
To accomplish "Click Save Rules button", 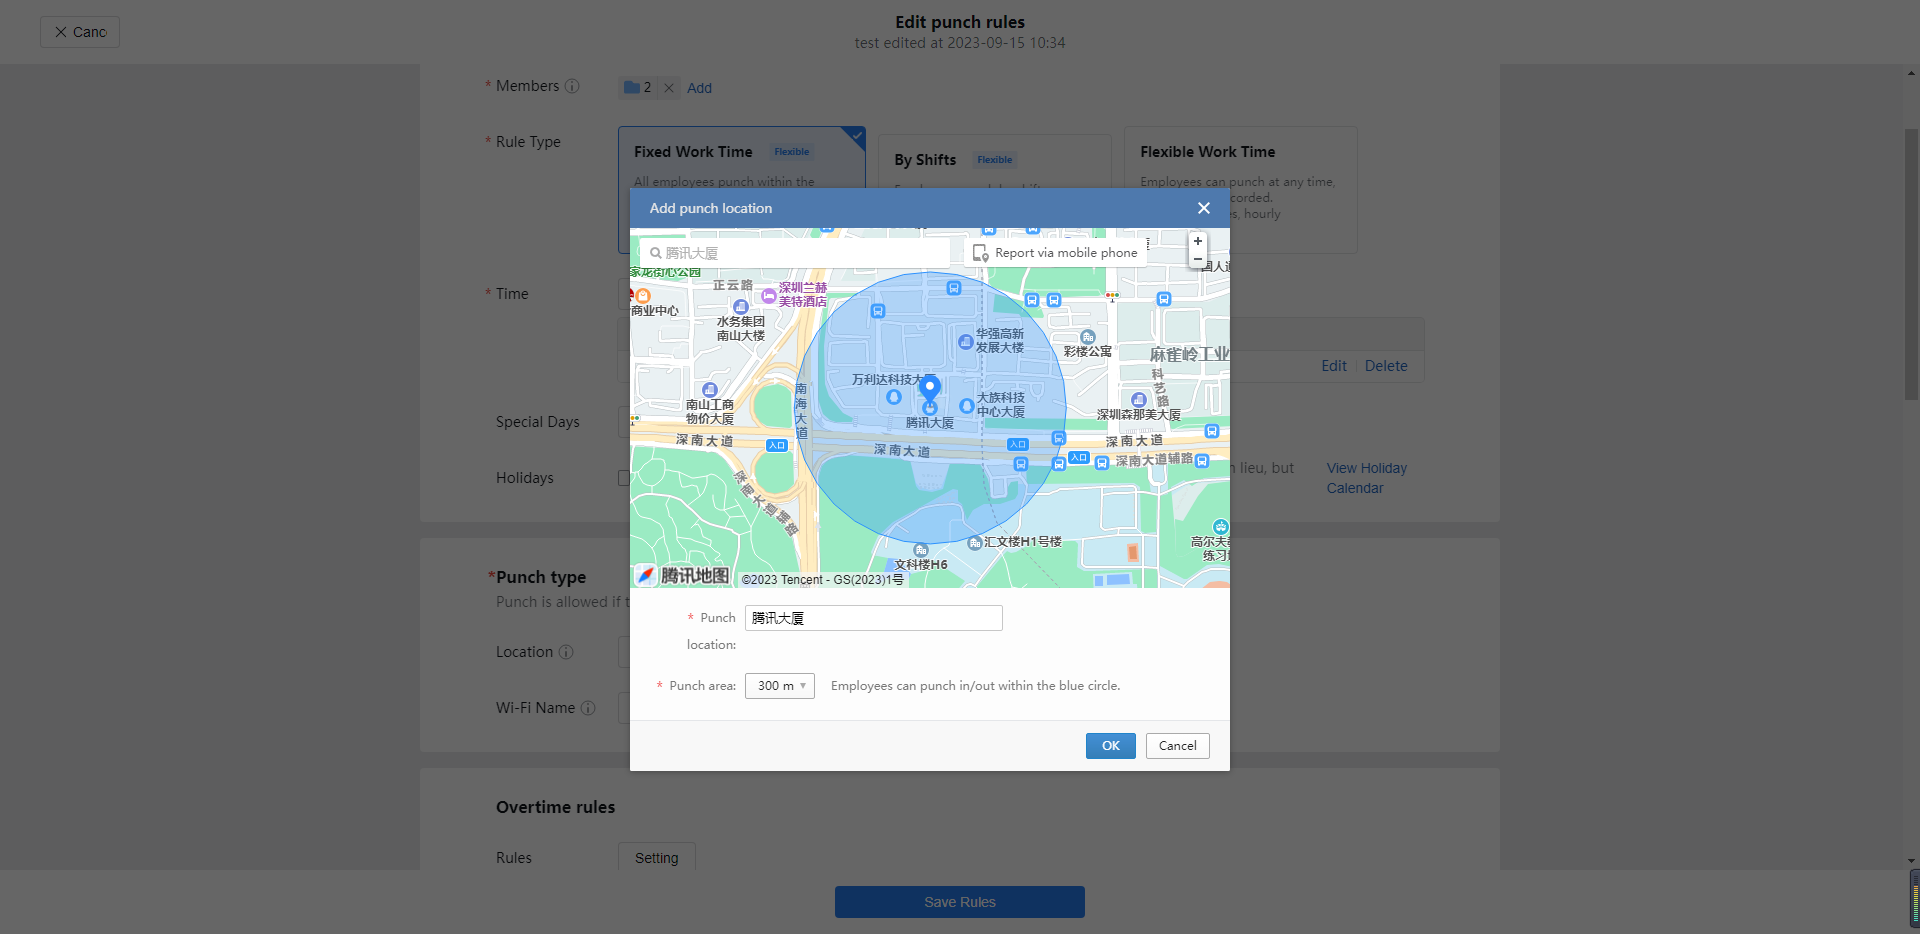I will point(960,902).
